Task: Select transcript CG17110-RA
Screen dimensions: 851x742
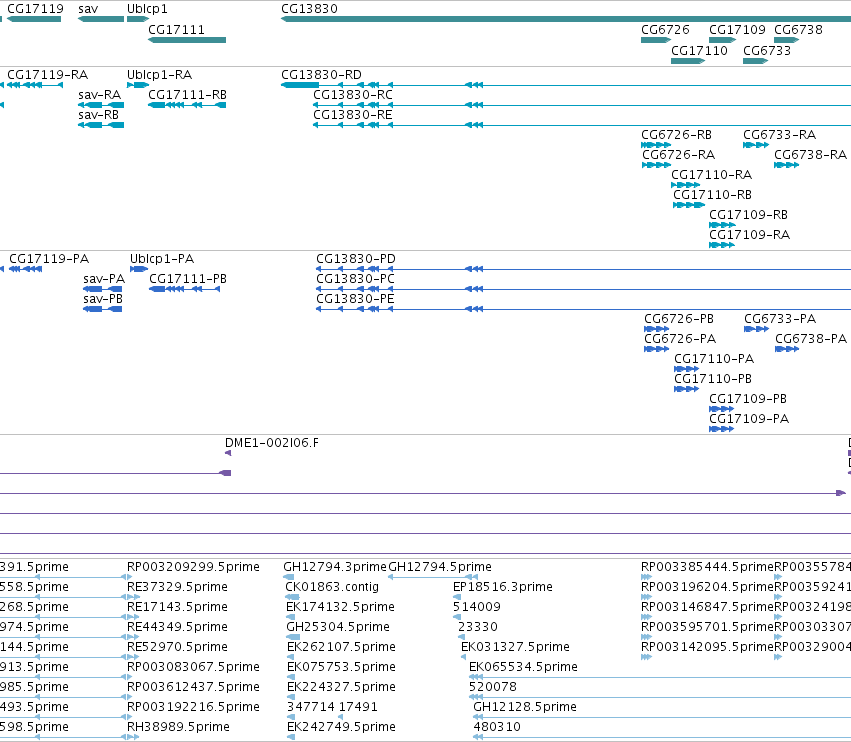Action: tap(712, 175)
